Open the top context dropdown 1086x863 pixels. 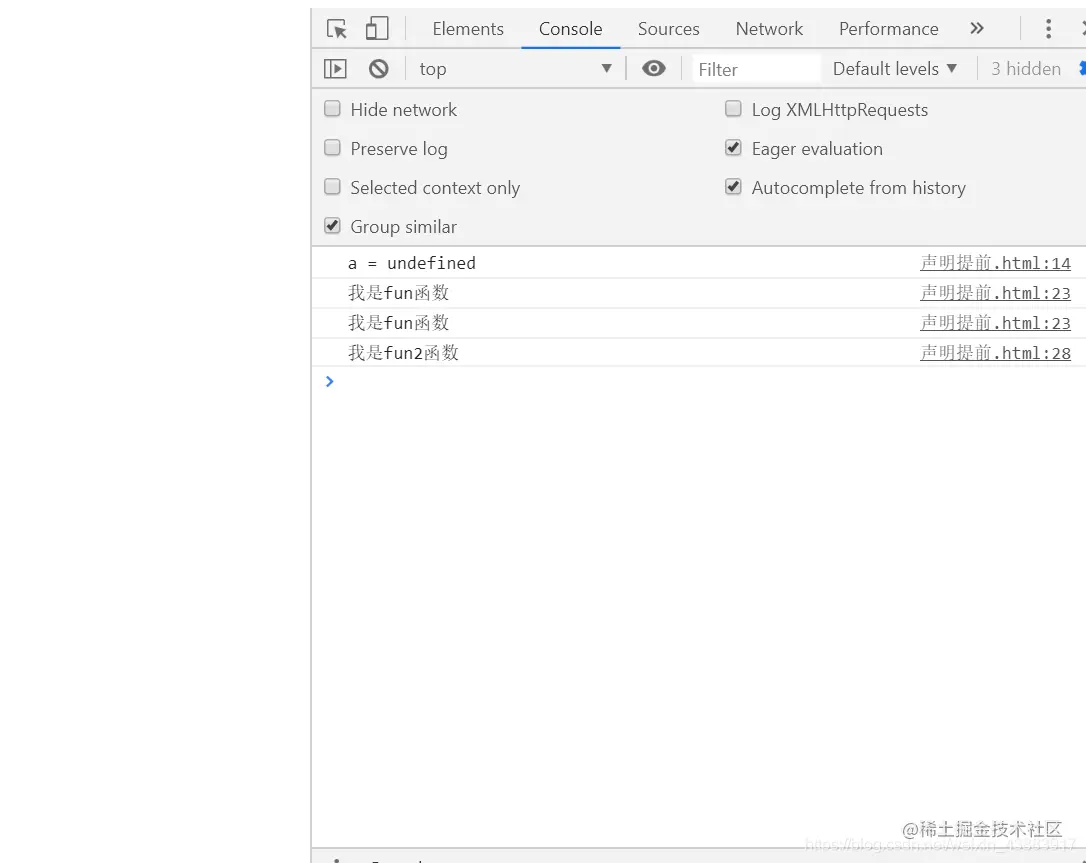tap(515, 69)
